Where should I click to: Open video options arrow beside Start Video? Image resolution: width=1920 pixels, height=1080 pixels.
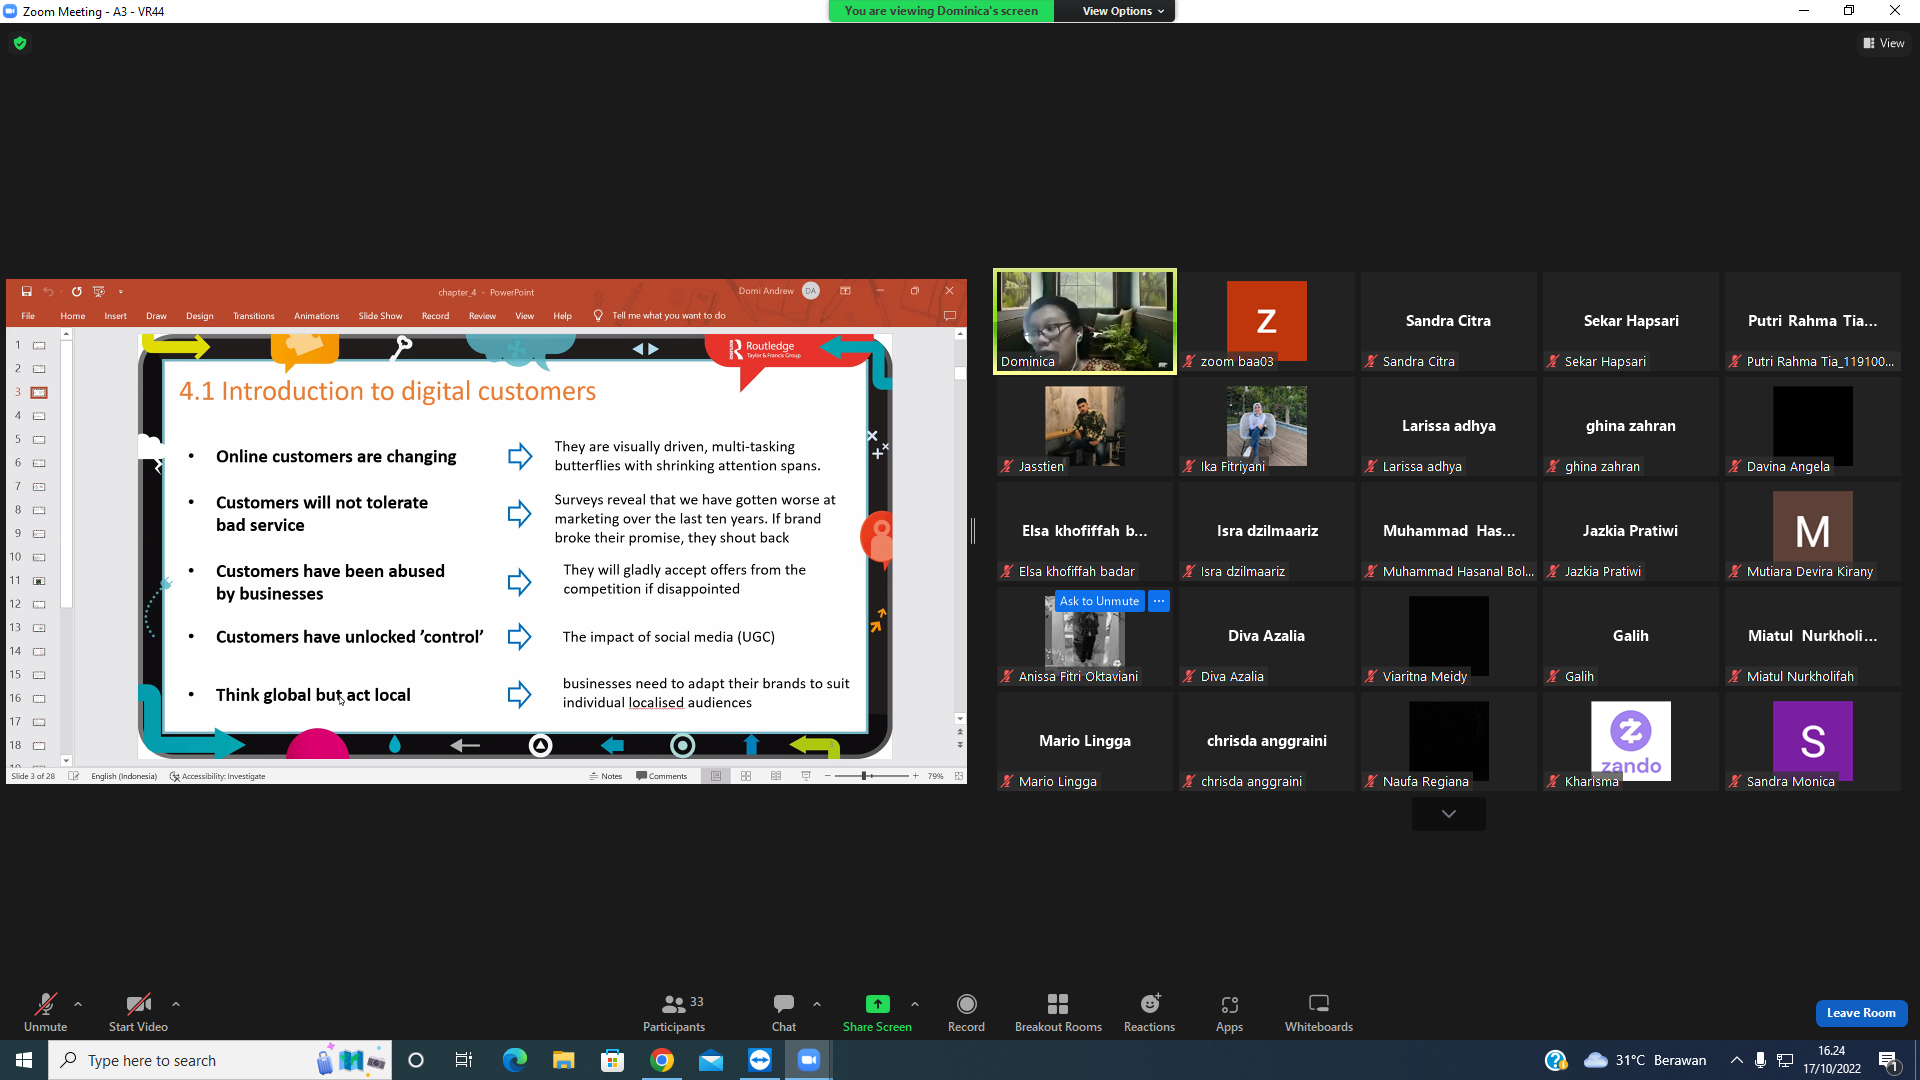point(176,1004)
